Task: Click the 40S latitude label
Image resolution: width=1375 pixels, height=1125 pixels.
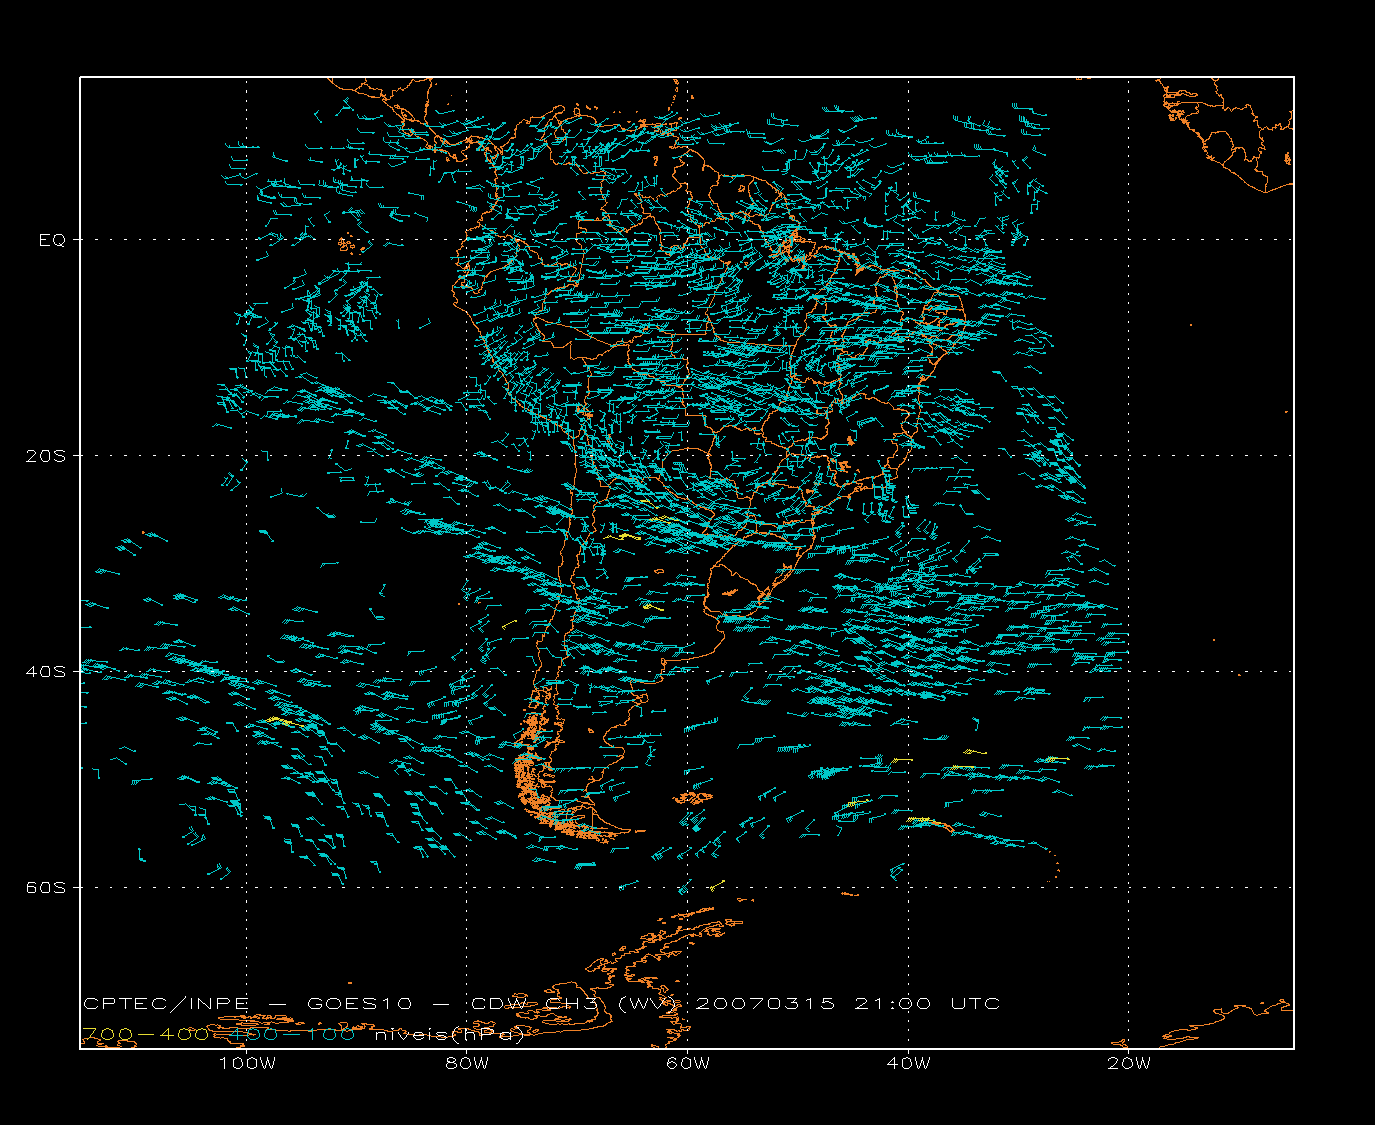Action: pyautogui.click(x=46, y=671)
